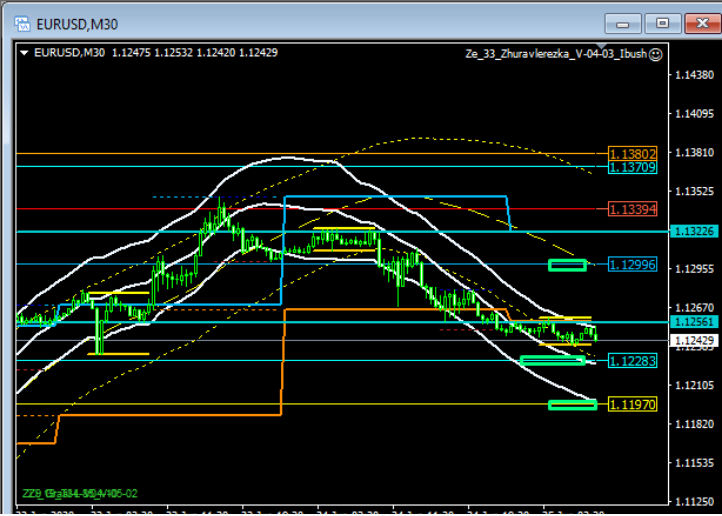Image resolution: width=722 pixels, height=516 pixels.
Task: Click the cyan 1.12283 price label
Action: click(633, 361)
